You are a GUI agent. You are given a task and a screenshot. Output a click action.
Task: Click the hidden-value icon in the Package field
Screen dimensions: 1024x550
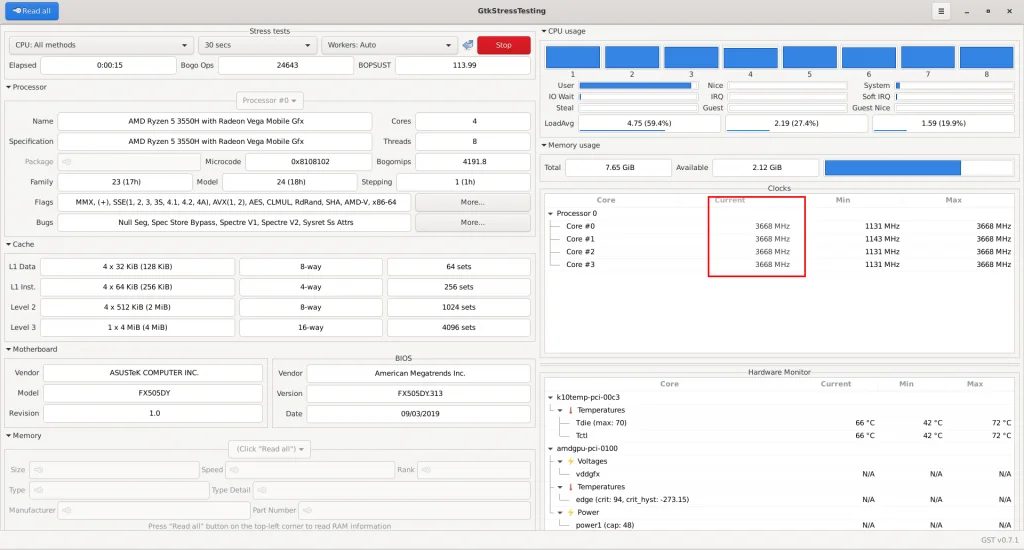(x=67, y=162)
